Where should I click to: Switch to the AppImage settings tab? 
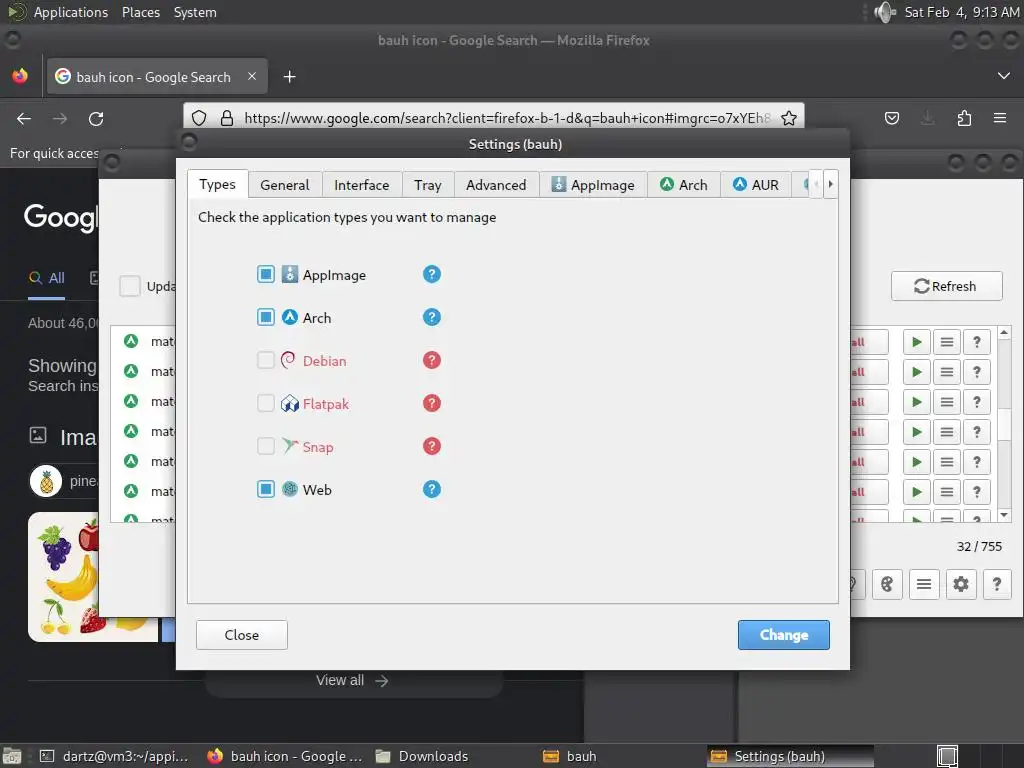[593, 185]
